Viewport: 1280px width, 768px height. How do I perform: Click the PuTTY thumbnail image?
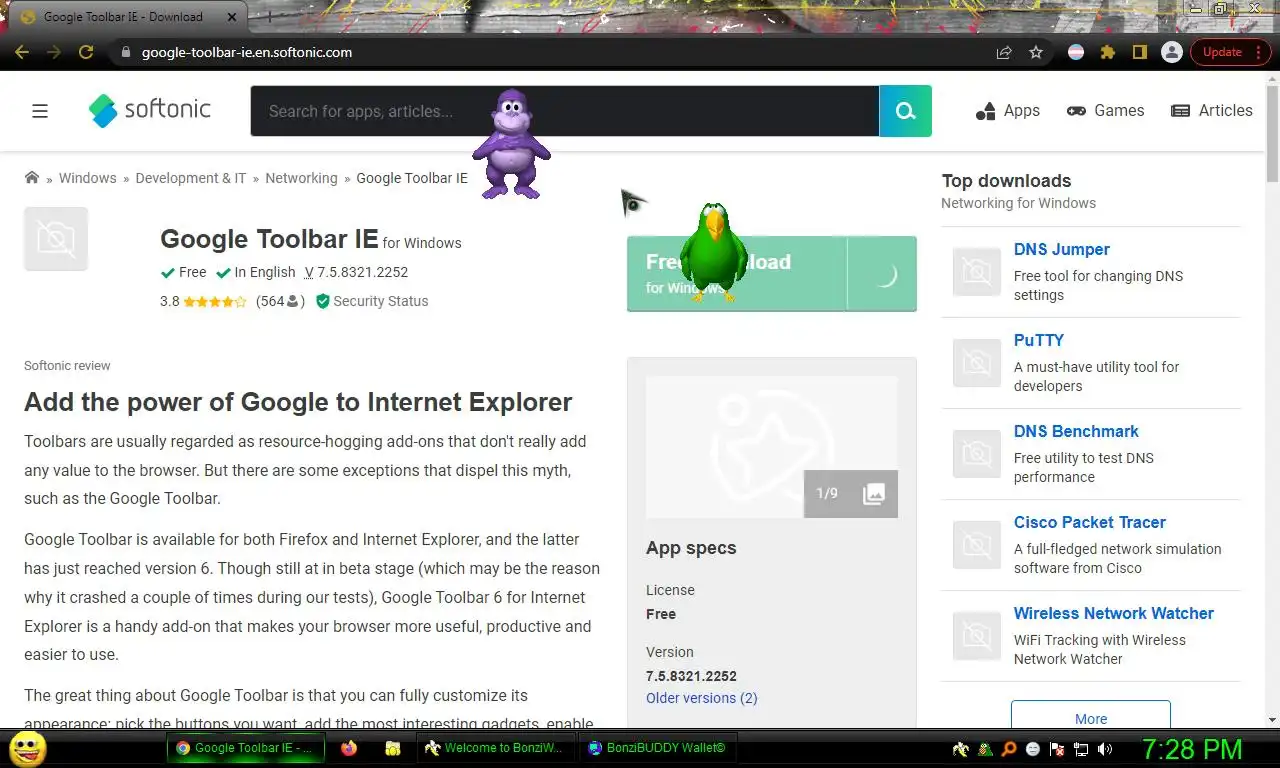point(976,362)
